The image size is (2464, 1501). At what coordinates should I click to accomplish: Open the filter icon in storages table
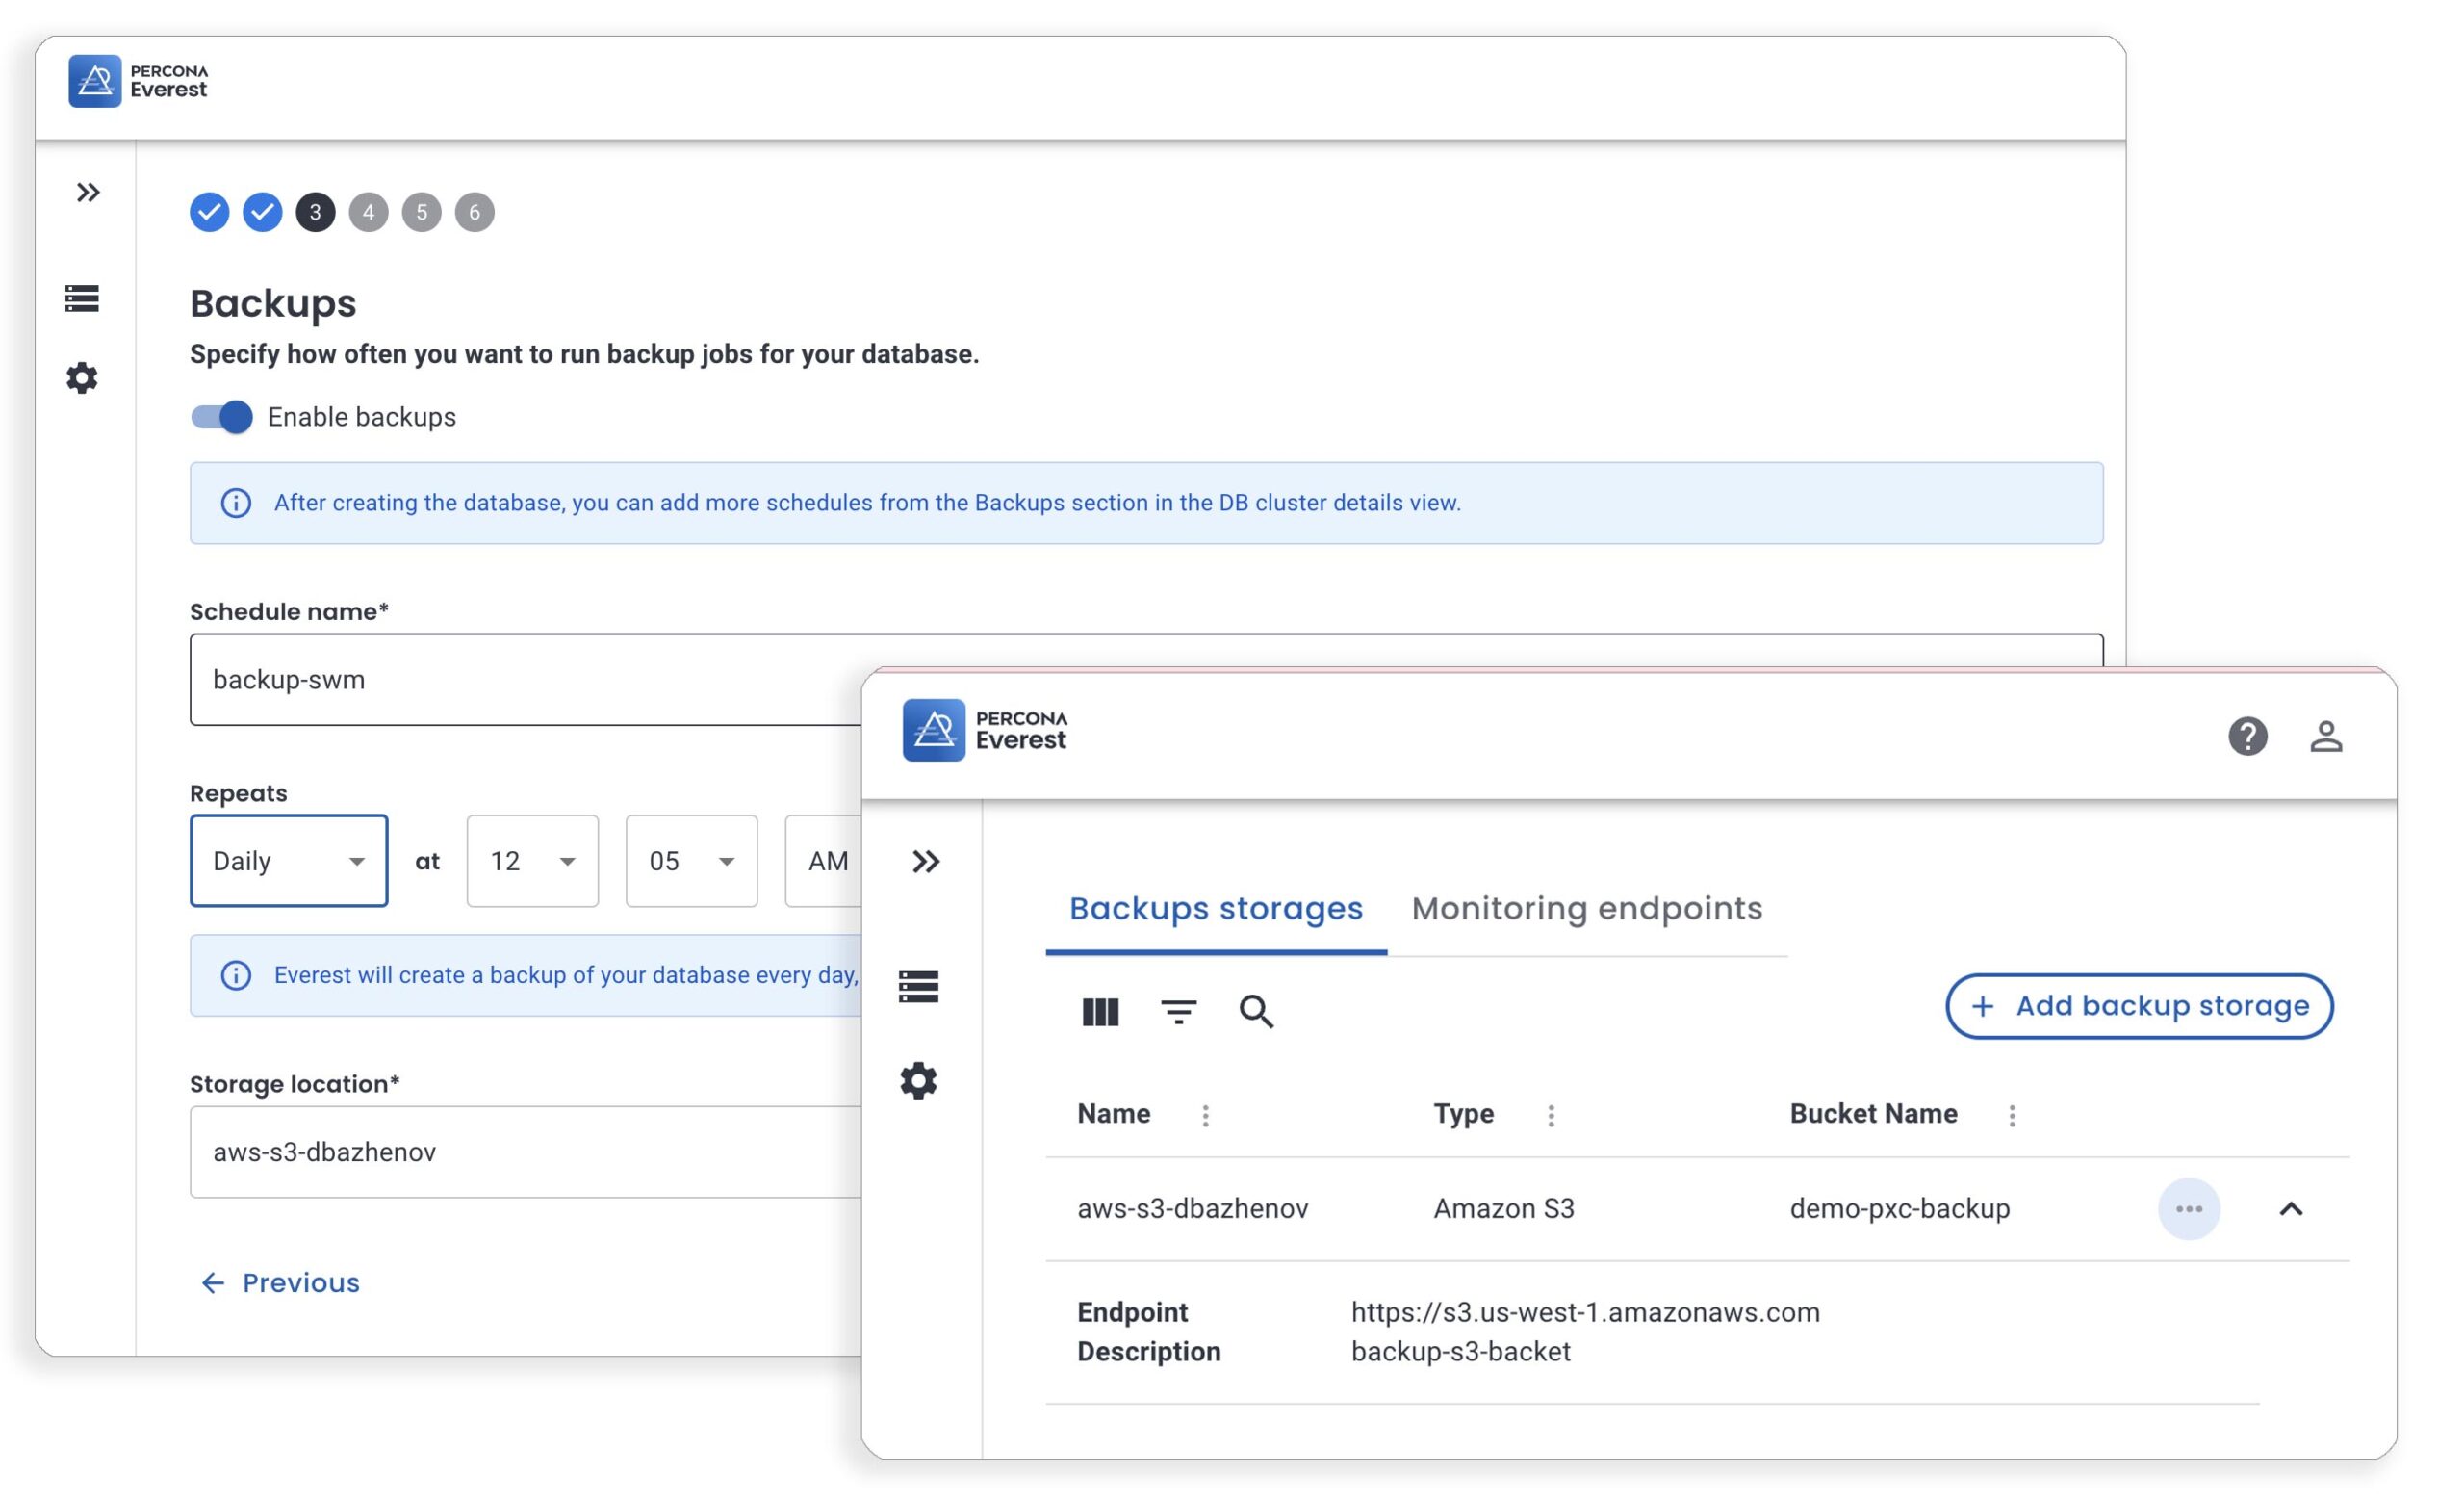tap(1178, 1012)
